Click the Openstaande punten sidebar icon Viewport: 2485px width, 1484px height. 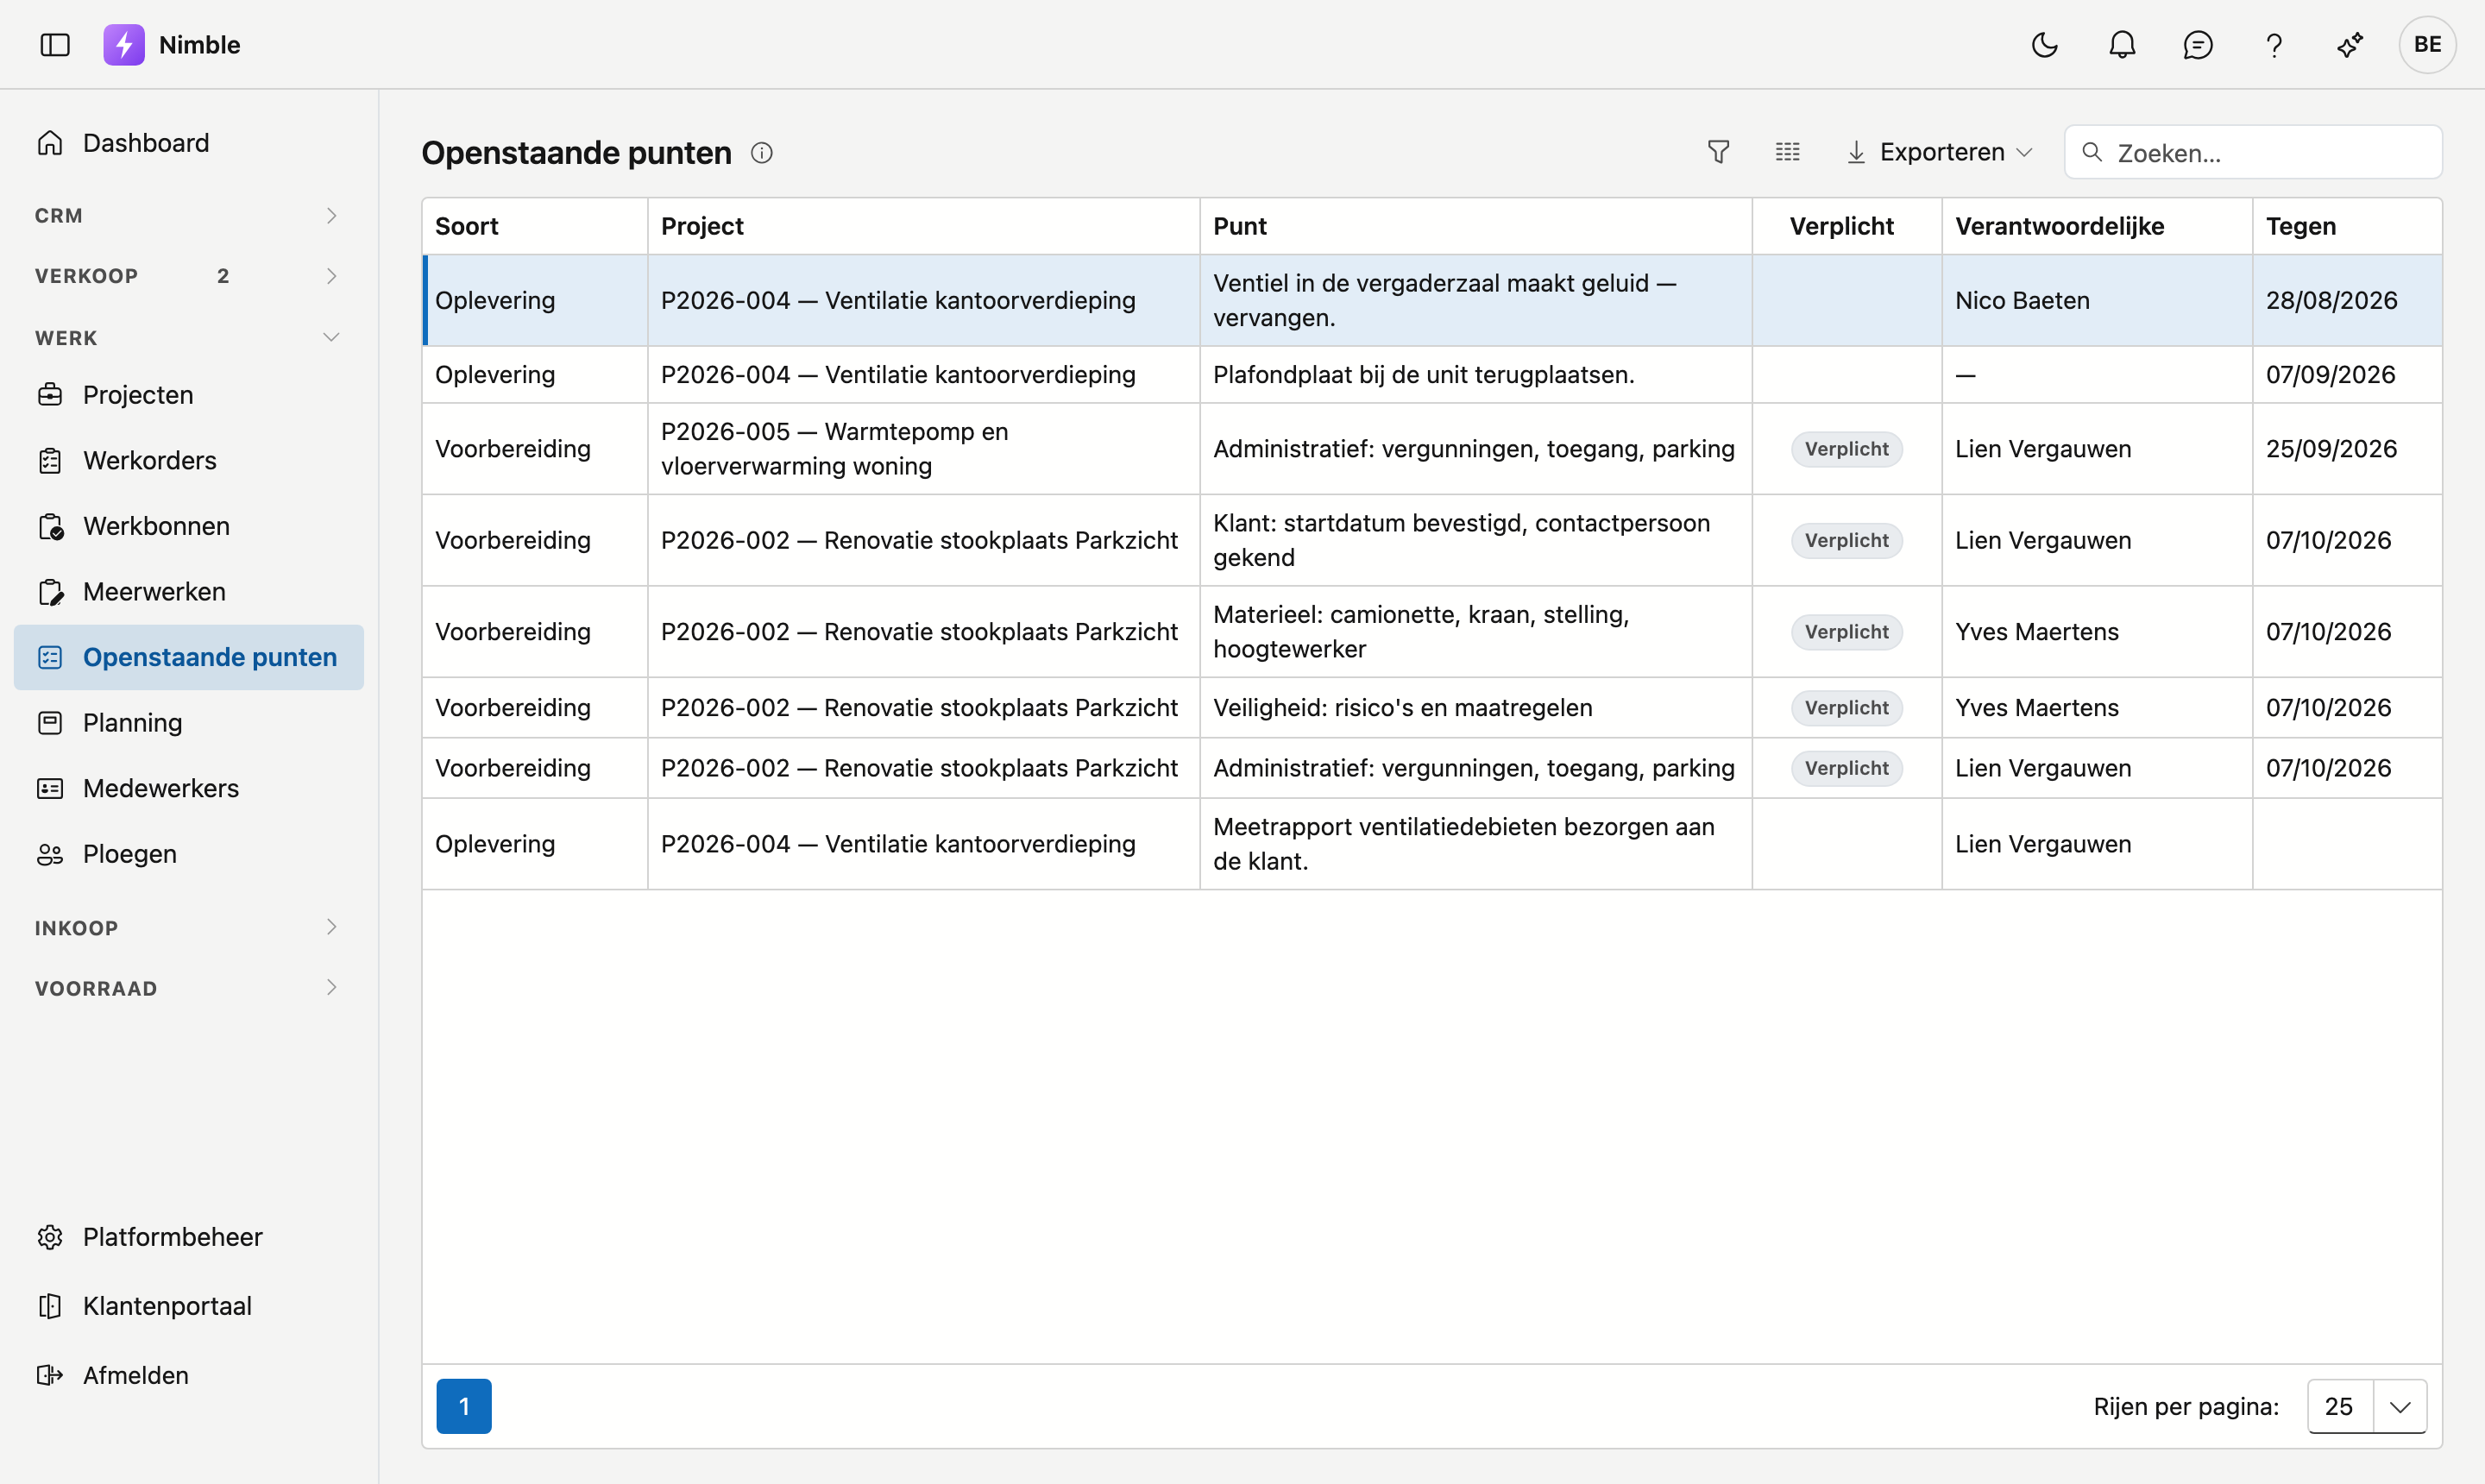pyautogui.click(x=50, y=657)
